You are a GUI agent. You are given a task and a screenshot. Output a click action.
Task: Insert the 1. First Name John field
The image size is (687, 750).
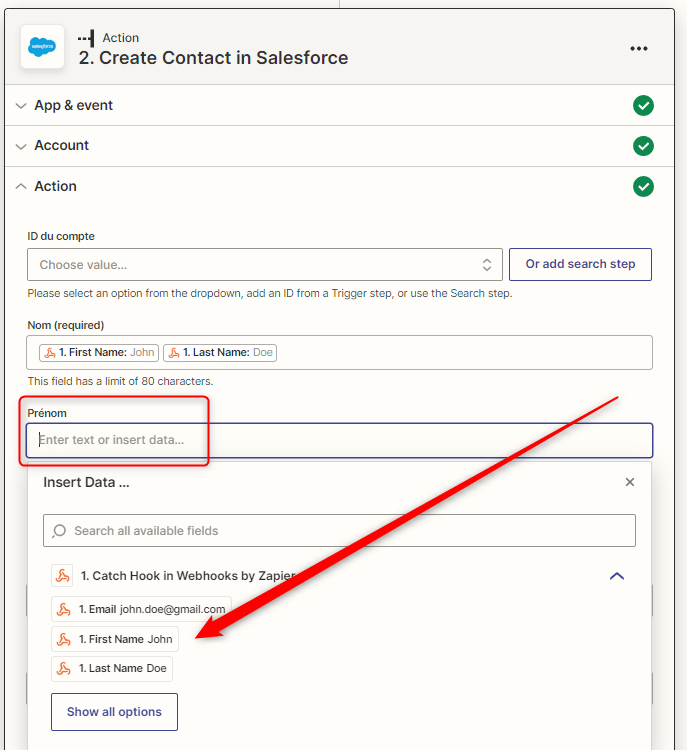pyautogui.click(x=115, y=639)
